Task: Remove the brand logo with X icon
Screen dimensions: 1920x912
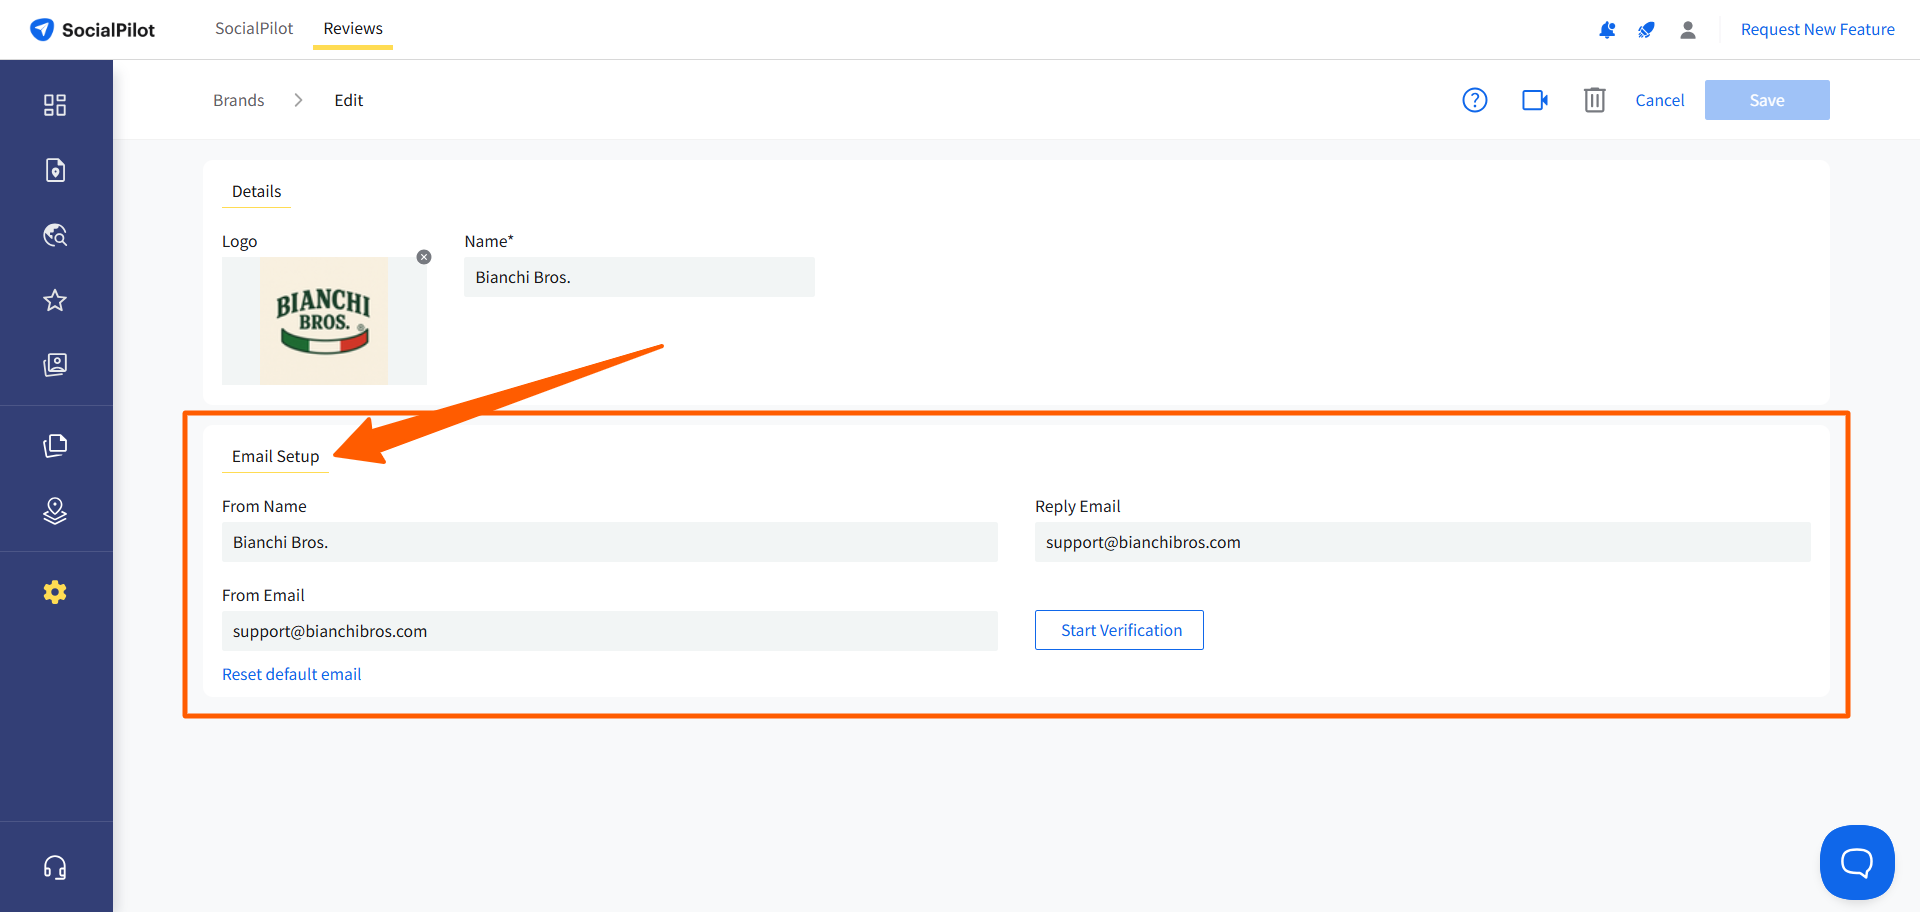Action: (x=424, y=257)
